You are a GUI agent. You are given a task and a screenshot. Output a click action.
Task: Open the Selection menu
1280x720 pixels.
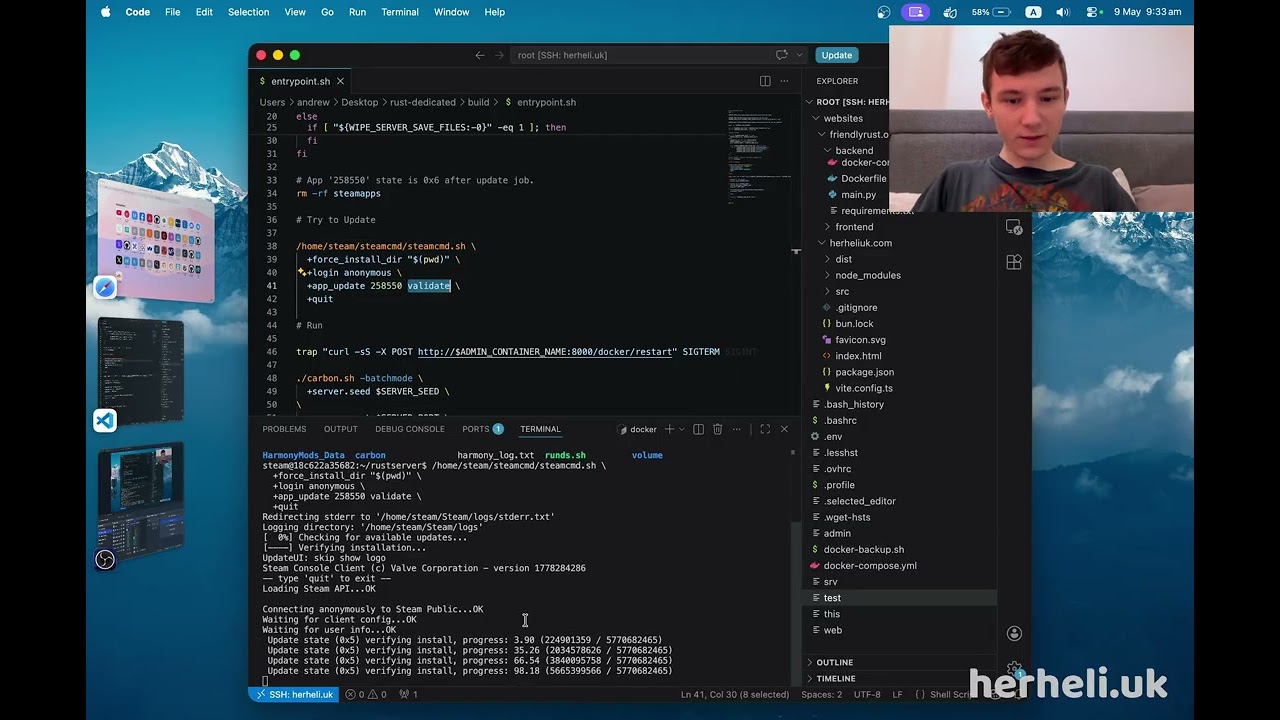tap(248, 12)
